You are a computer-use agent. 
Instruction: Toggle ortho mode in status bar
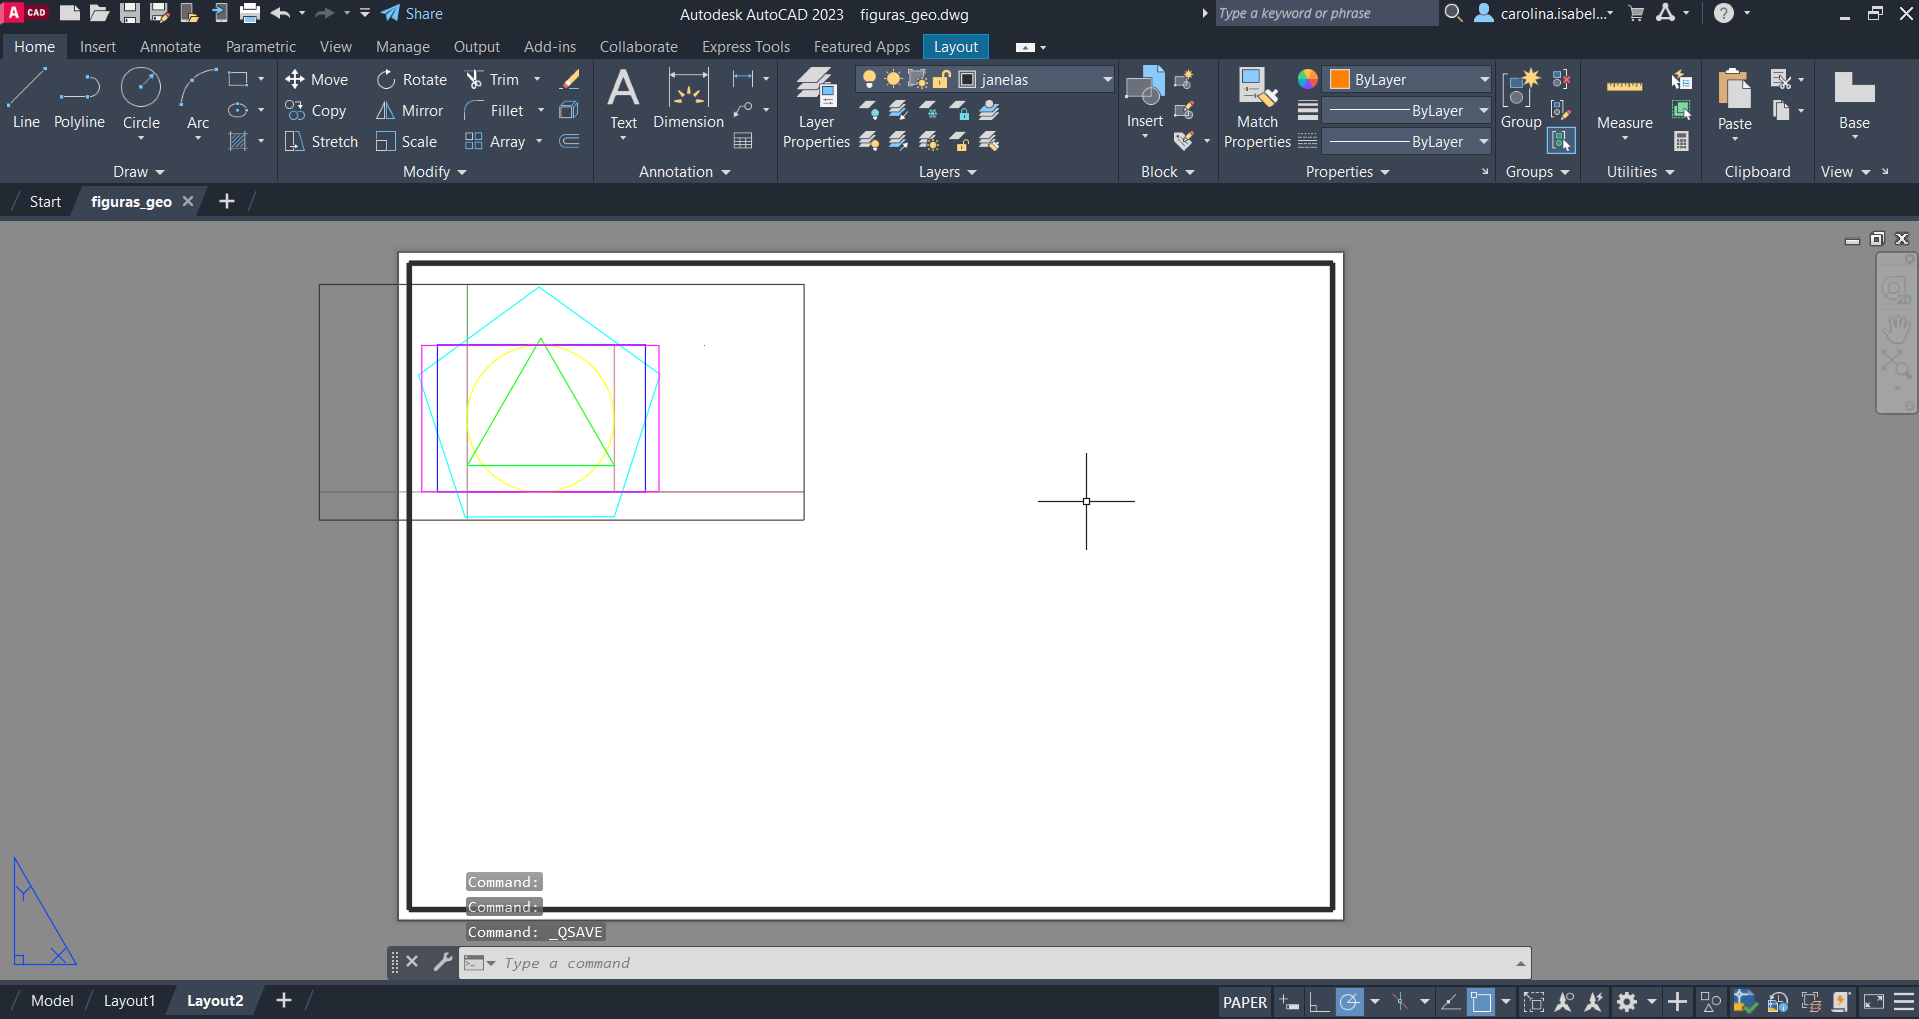point(1319,1002)
